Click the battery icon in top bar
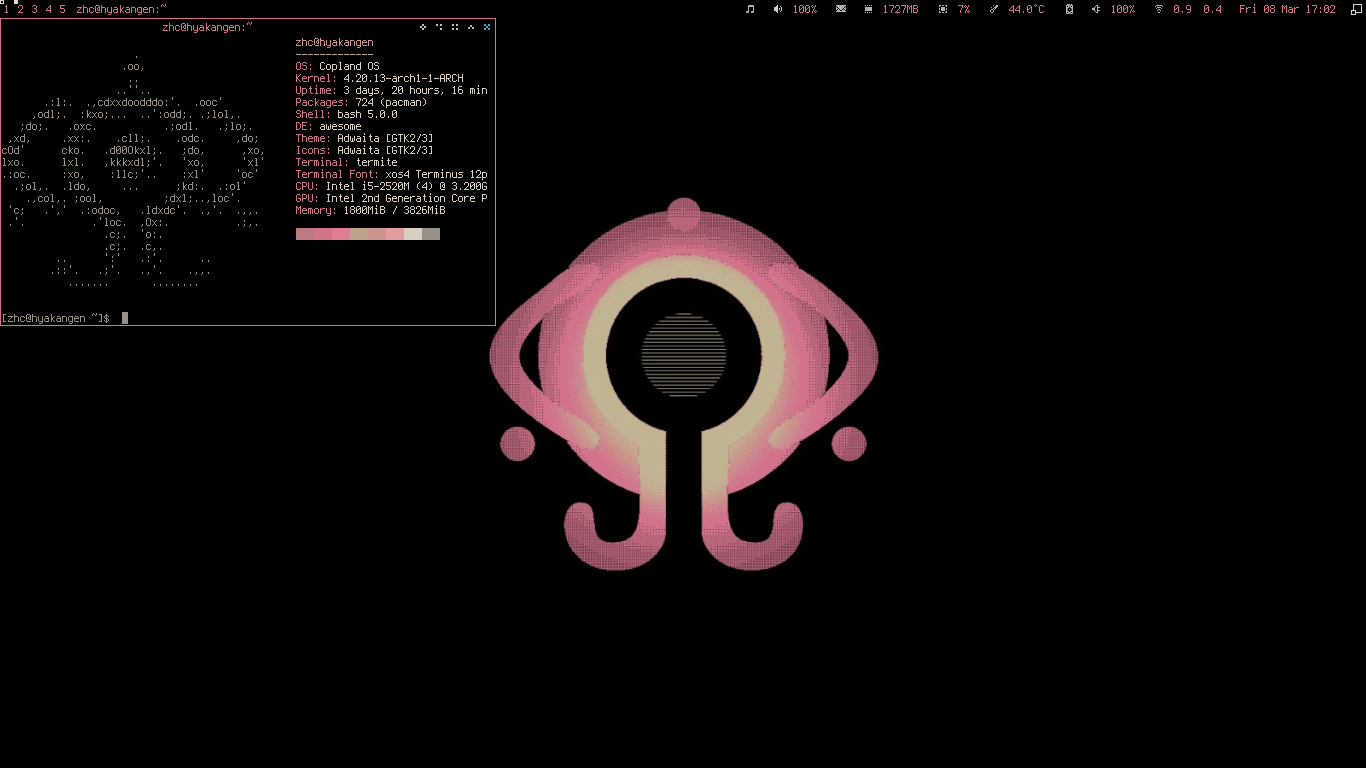This screenshot has height=768, width=1366. 1069,9
